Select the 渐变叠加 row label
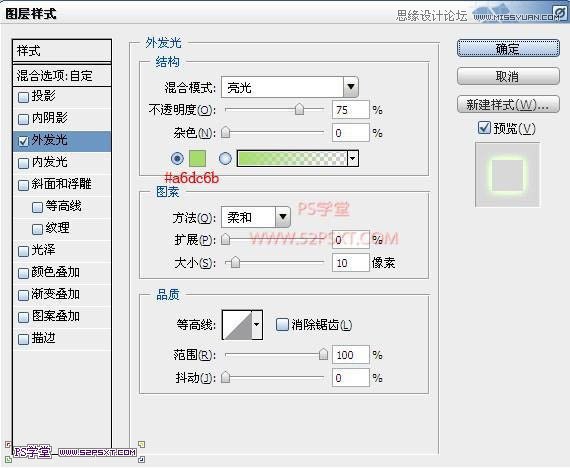Screen dimensions: 570x468 55,294
